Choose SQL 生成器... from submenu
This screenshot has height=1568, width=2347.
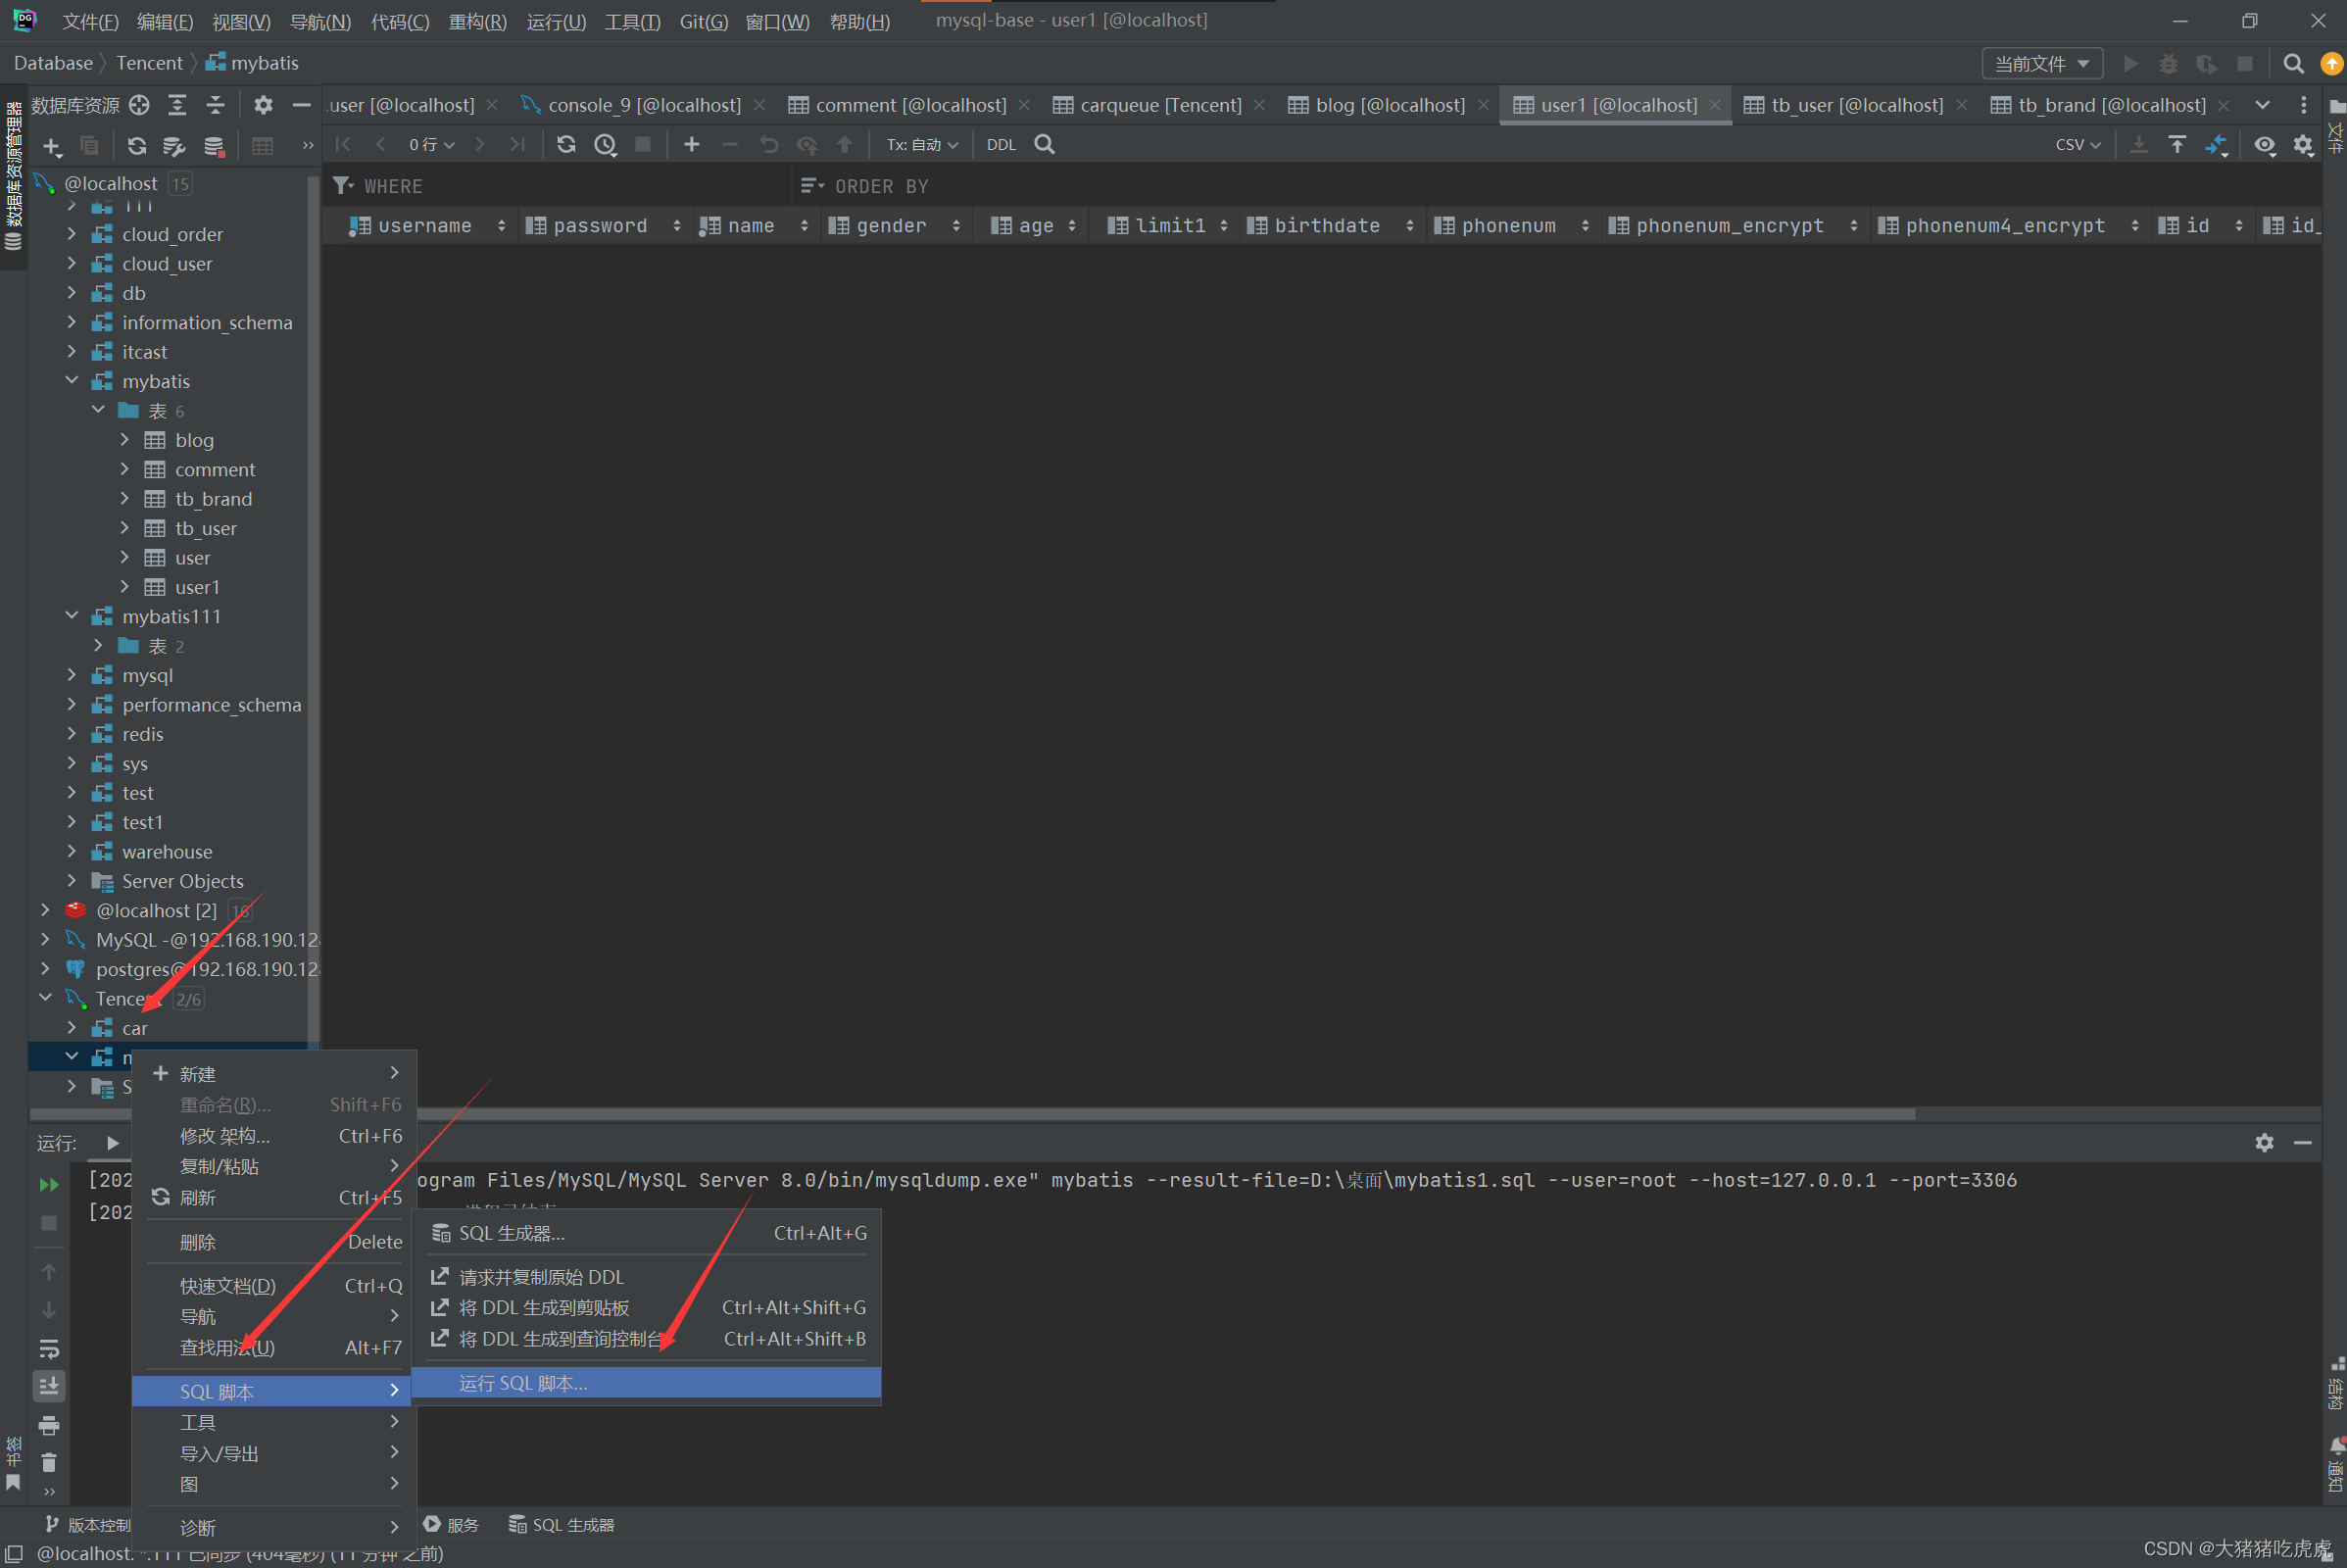click(x=646, y=1233)
